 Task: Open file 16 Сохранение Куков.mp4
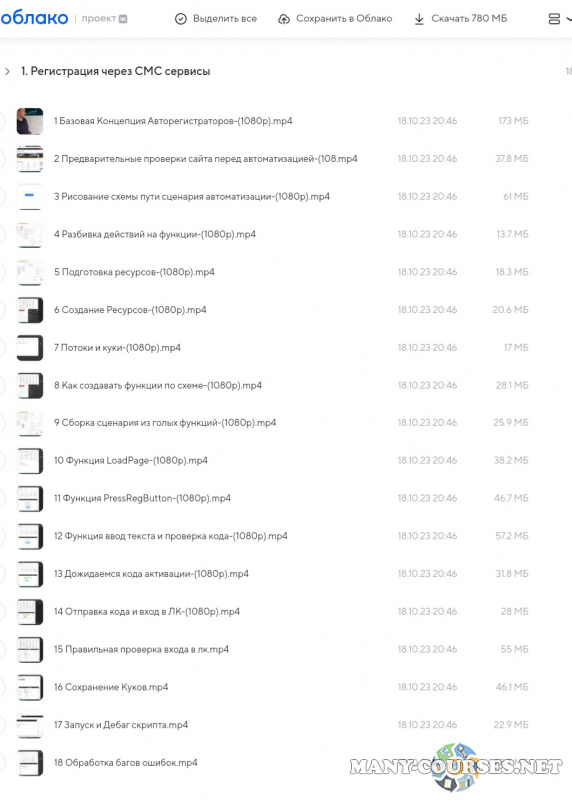pyautogui.click(x=111, y=687)
